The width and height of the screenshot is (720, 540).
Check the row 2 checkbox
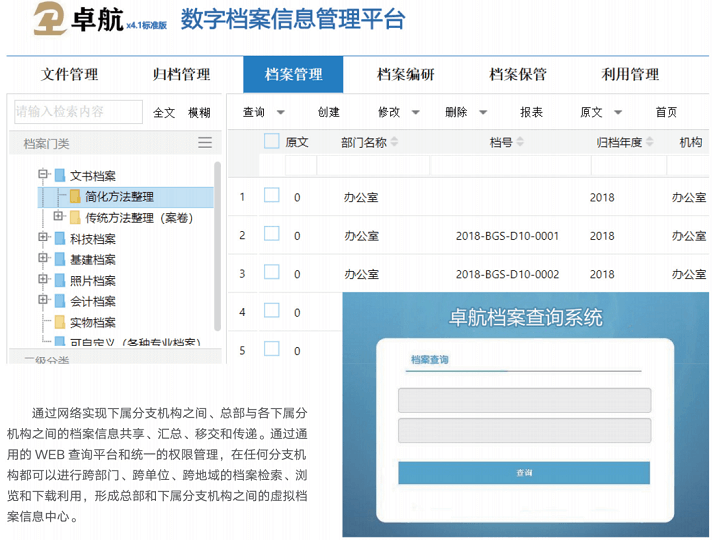(271, 234)
